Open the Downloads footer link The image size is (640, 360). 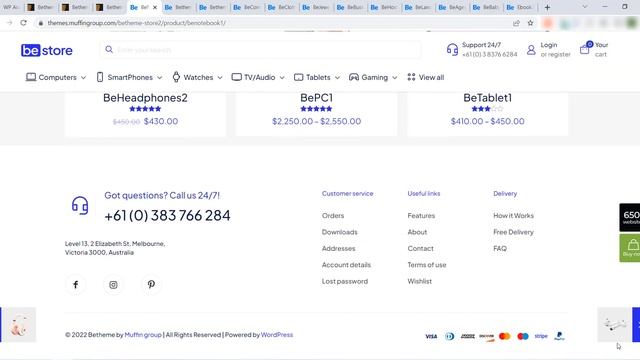340,232
